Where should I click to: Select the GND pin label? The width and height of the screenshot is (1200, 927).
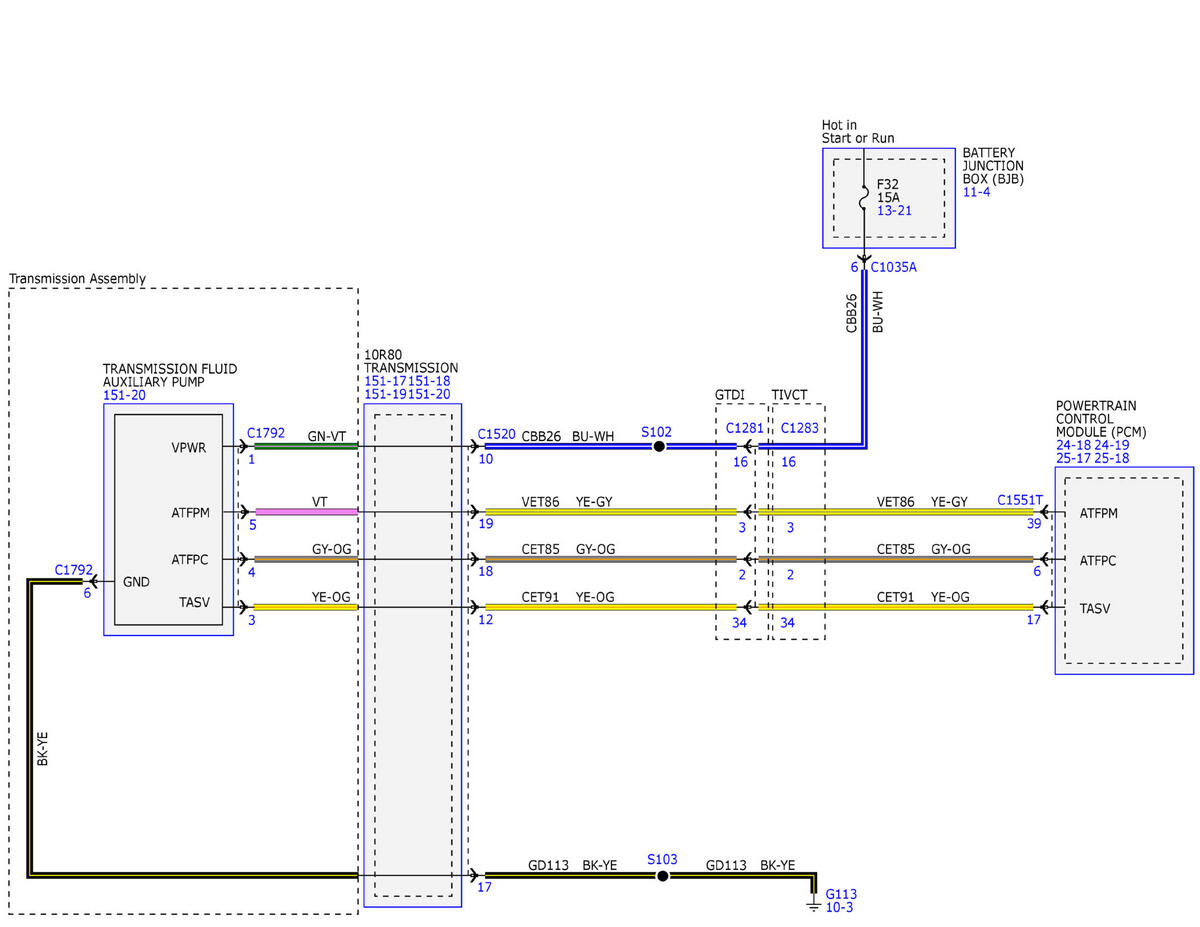[x=136, y=581]
